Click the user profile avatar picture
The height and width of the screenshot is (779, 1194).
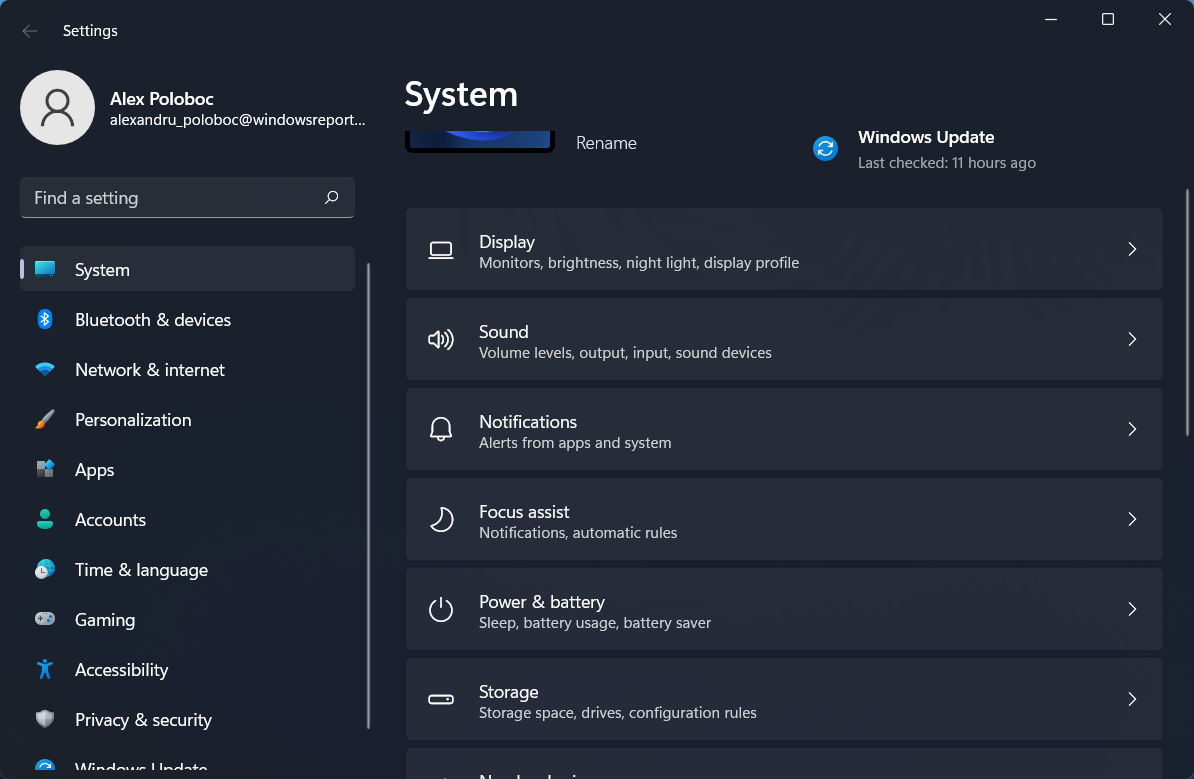(58, 107)
